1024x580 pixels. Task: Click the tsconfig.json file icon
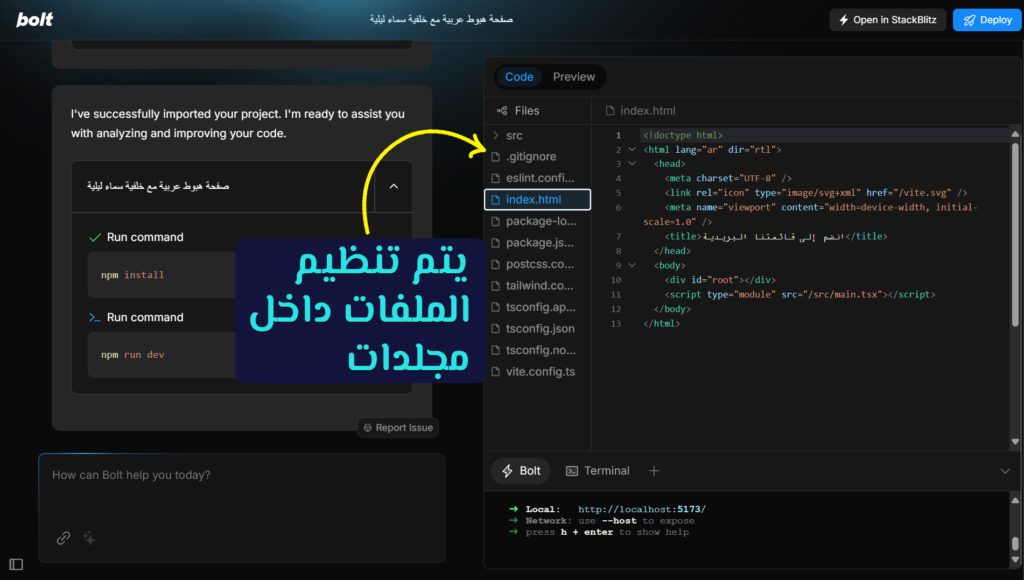pos(496,329)
